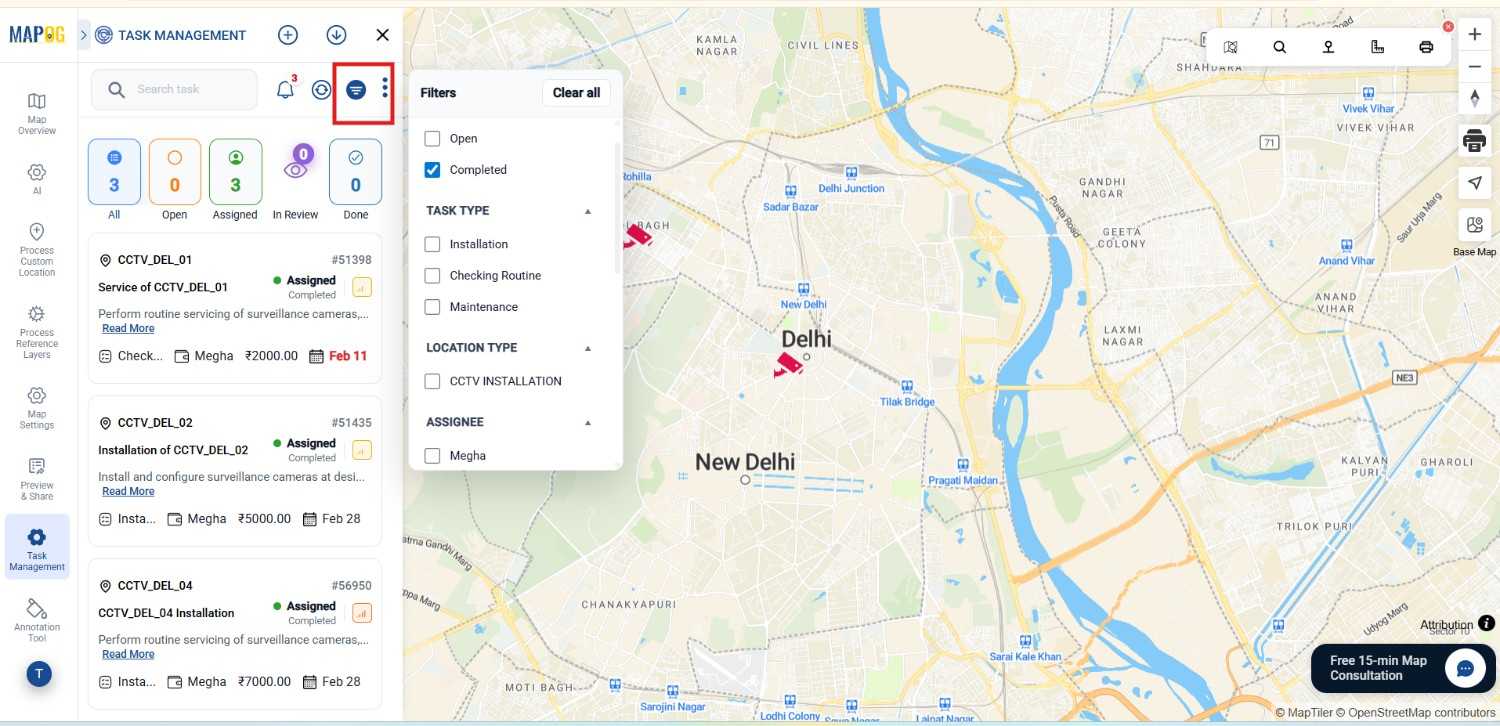Open Map Settings from the left sidebar
Viewport: 1500px width, 726px height.
point(37,406)
